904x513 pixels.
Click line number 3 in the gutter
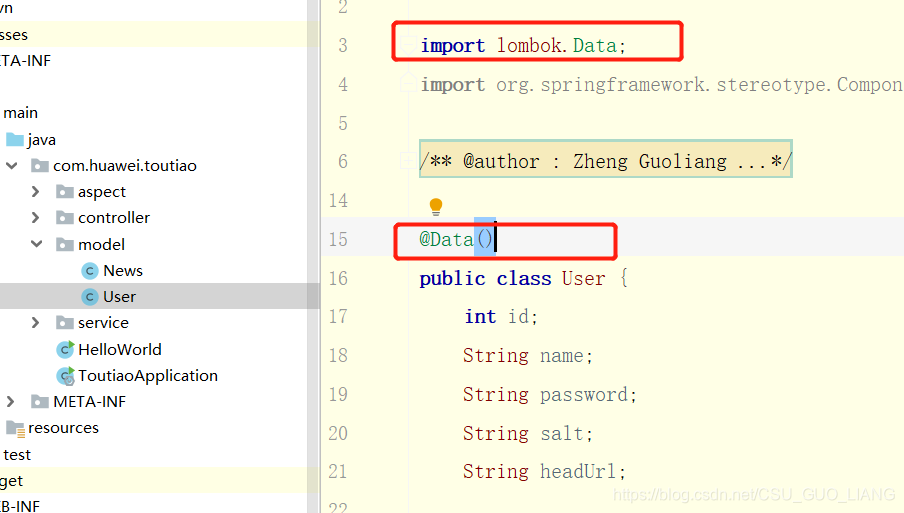pos(343,45)
